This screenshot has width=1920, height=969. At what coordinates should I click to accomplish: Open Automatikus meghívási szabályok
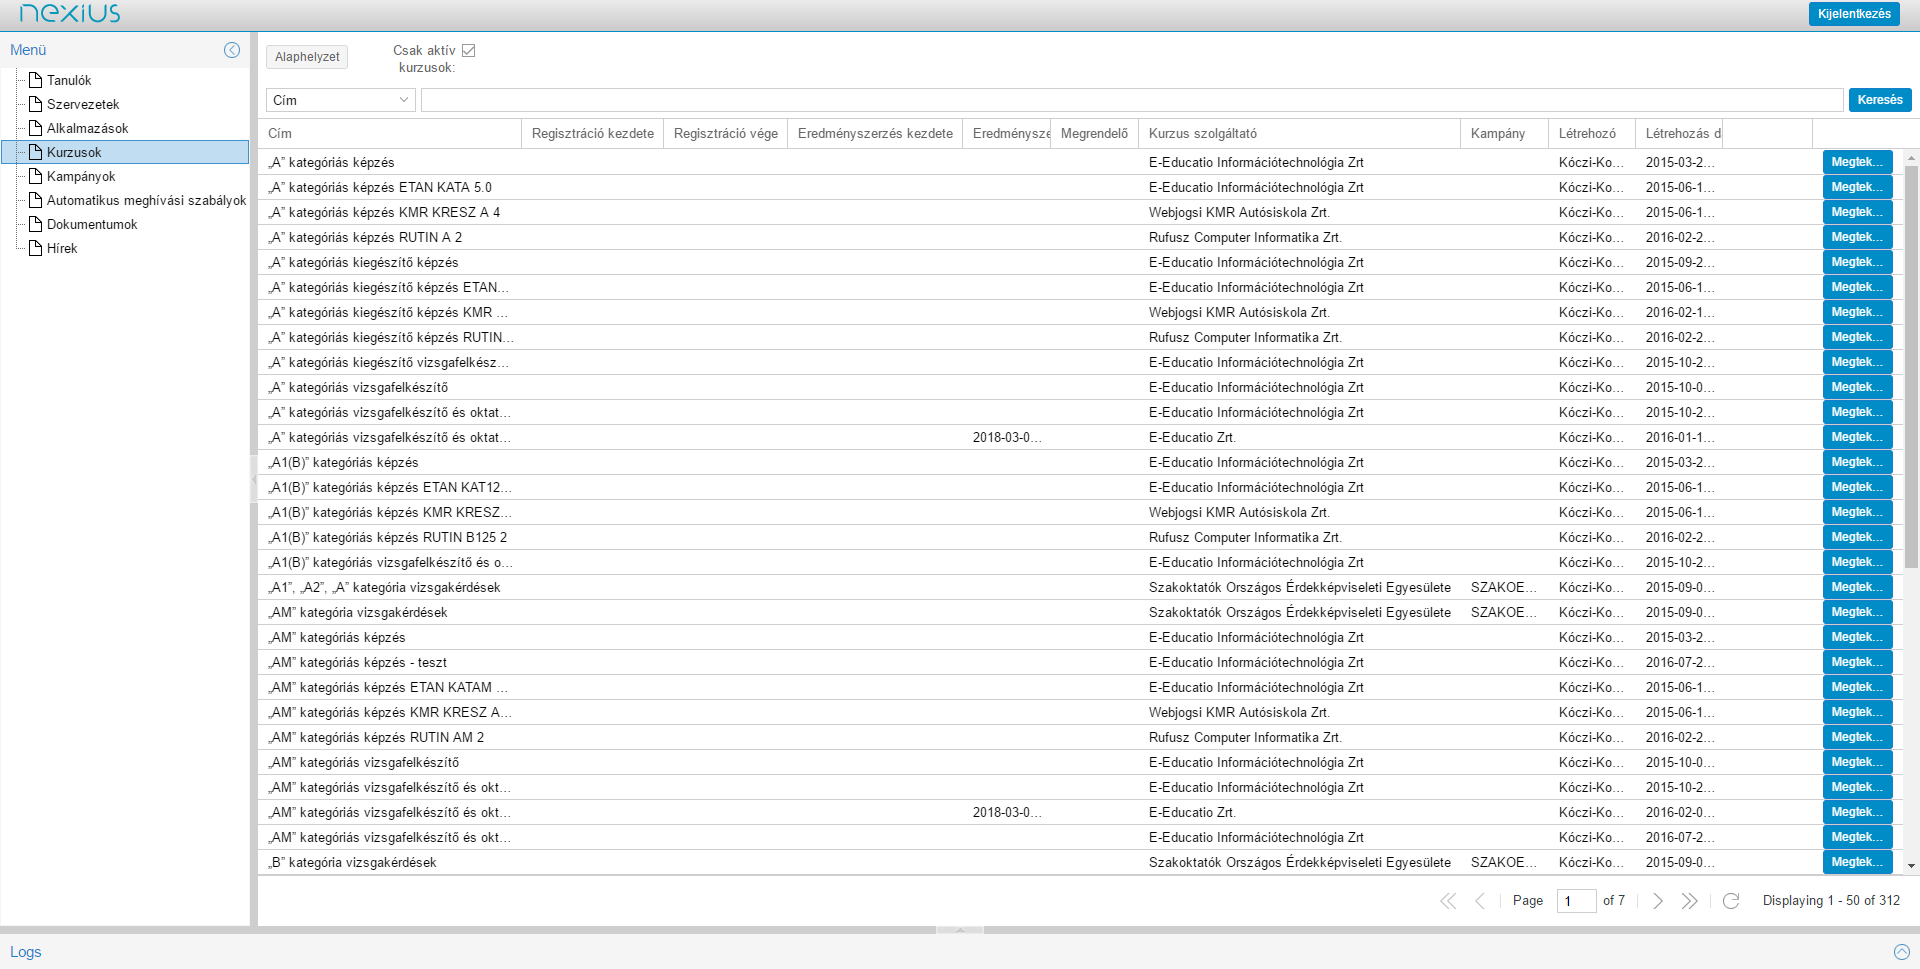click(146, 201)
